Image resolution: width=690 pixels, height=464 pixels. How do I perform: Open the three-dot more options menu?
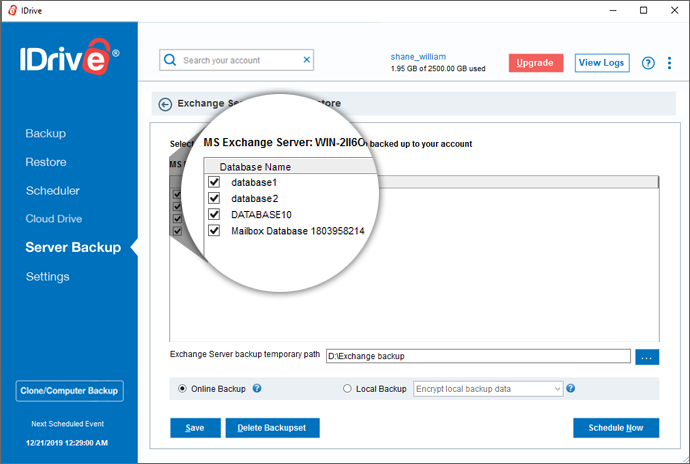tap(669, 63)
